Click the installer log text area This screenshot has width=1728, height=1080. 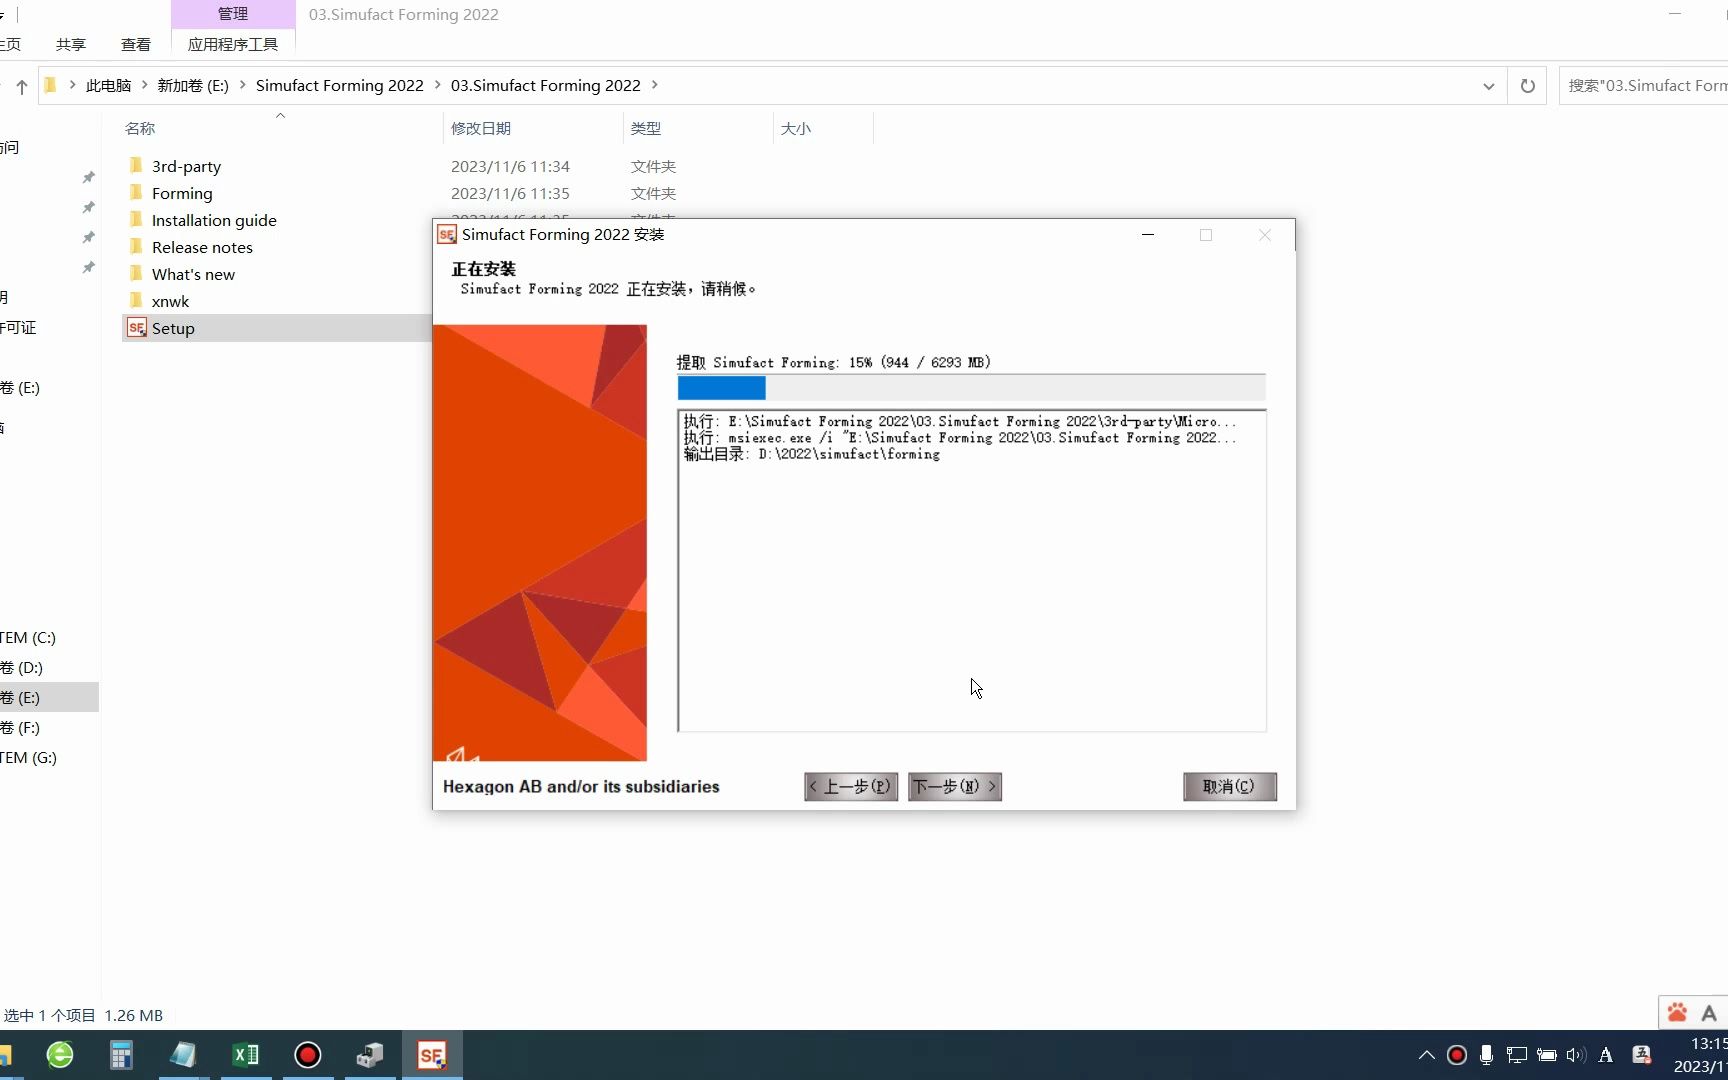971,570
